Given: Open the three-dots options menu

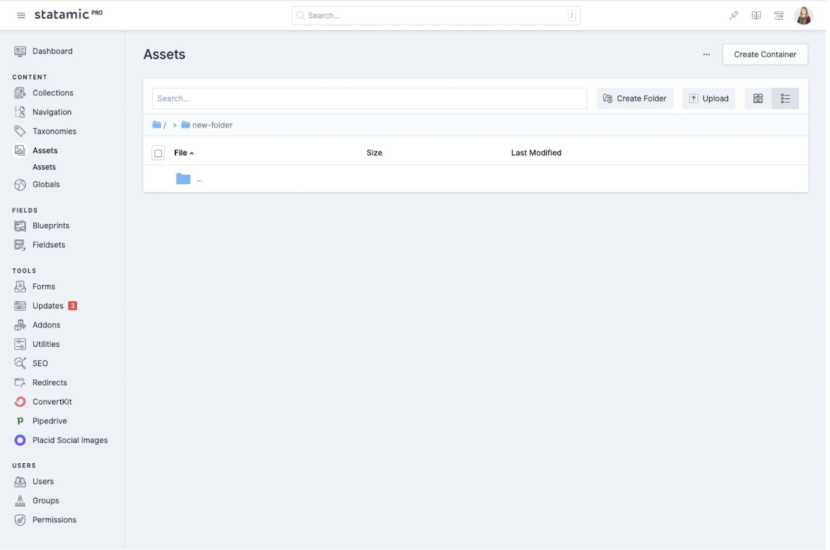Looking at the screenshot, I should pos(706,55).
